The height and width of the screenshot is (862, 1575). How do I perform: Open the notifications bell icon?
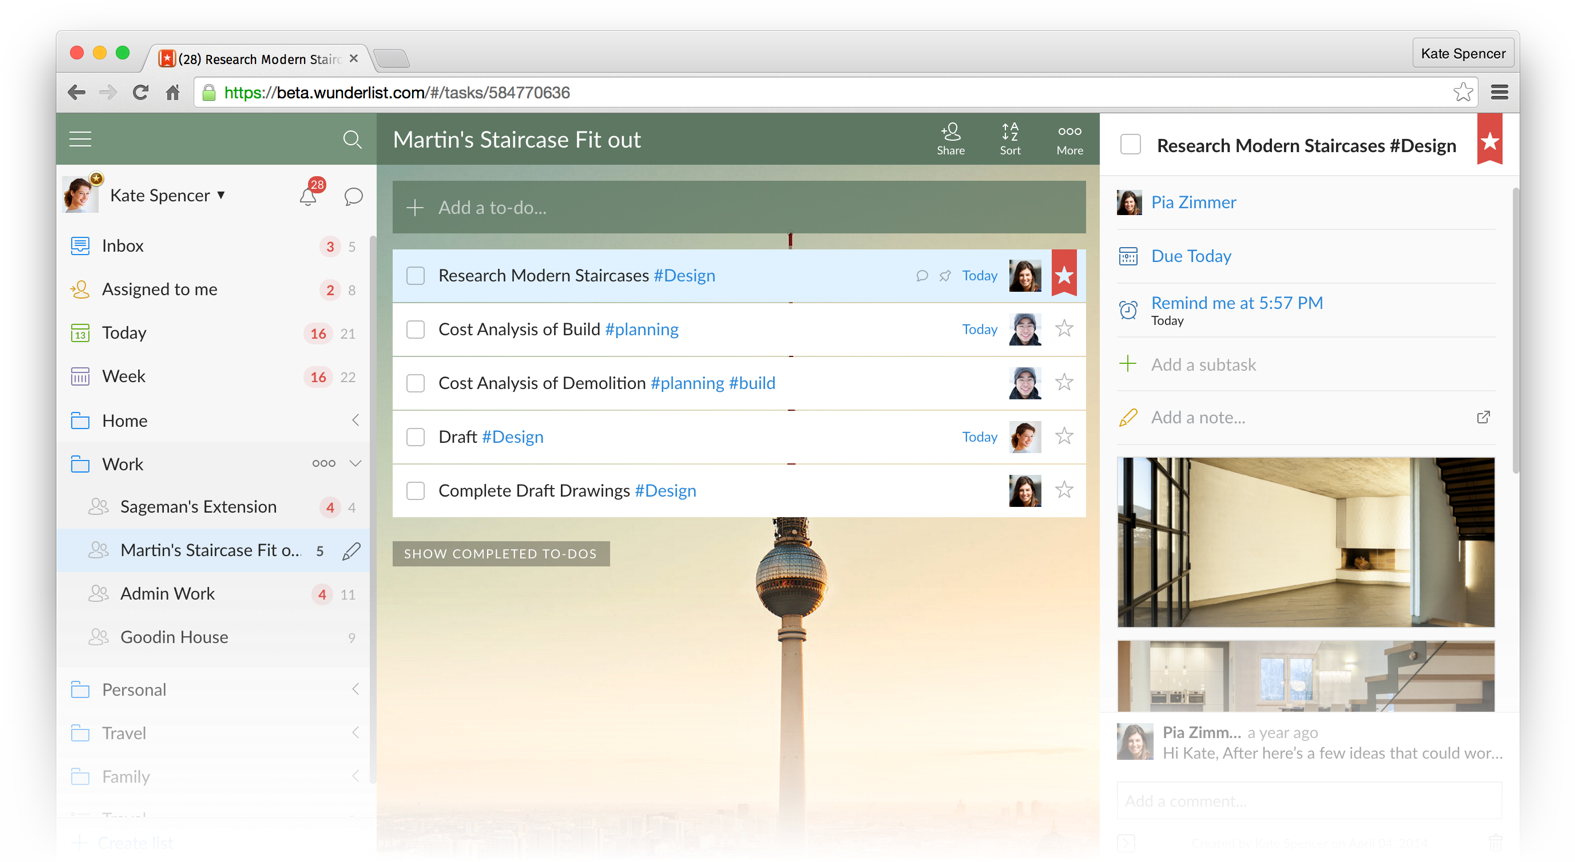[x=308, y=196]
